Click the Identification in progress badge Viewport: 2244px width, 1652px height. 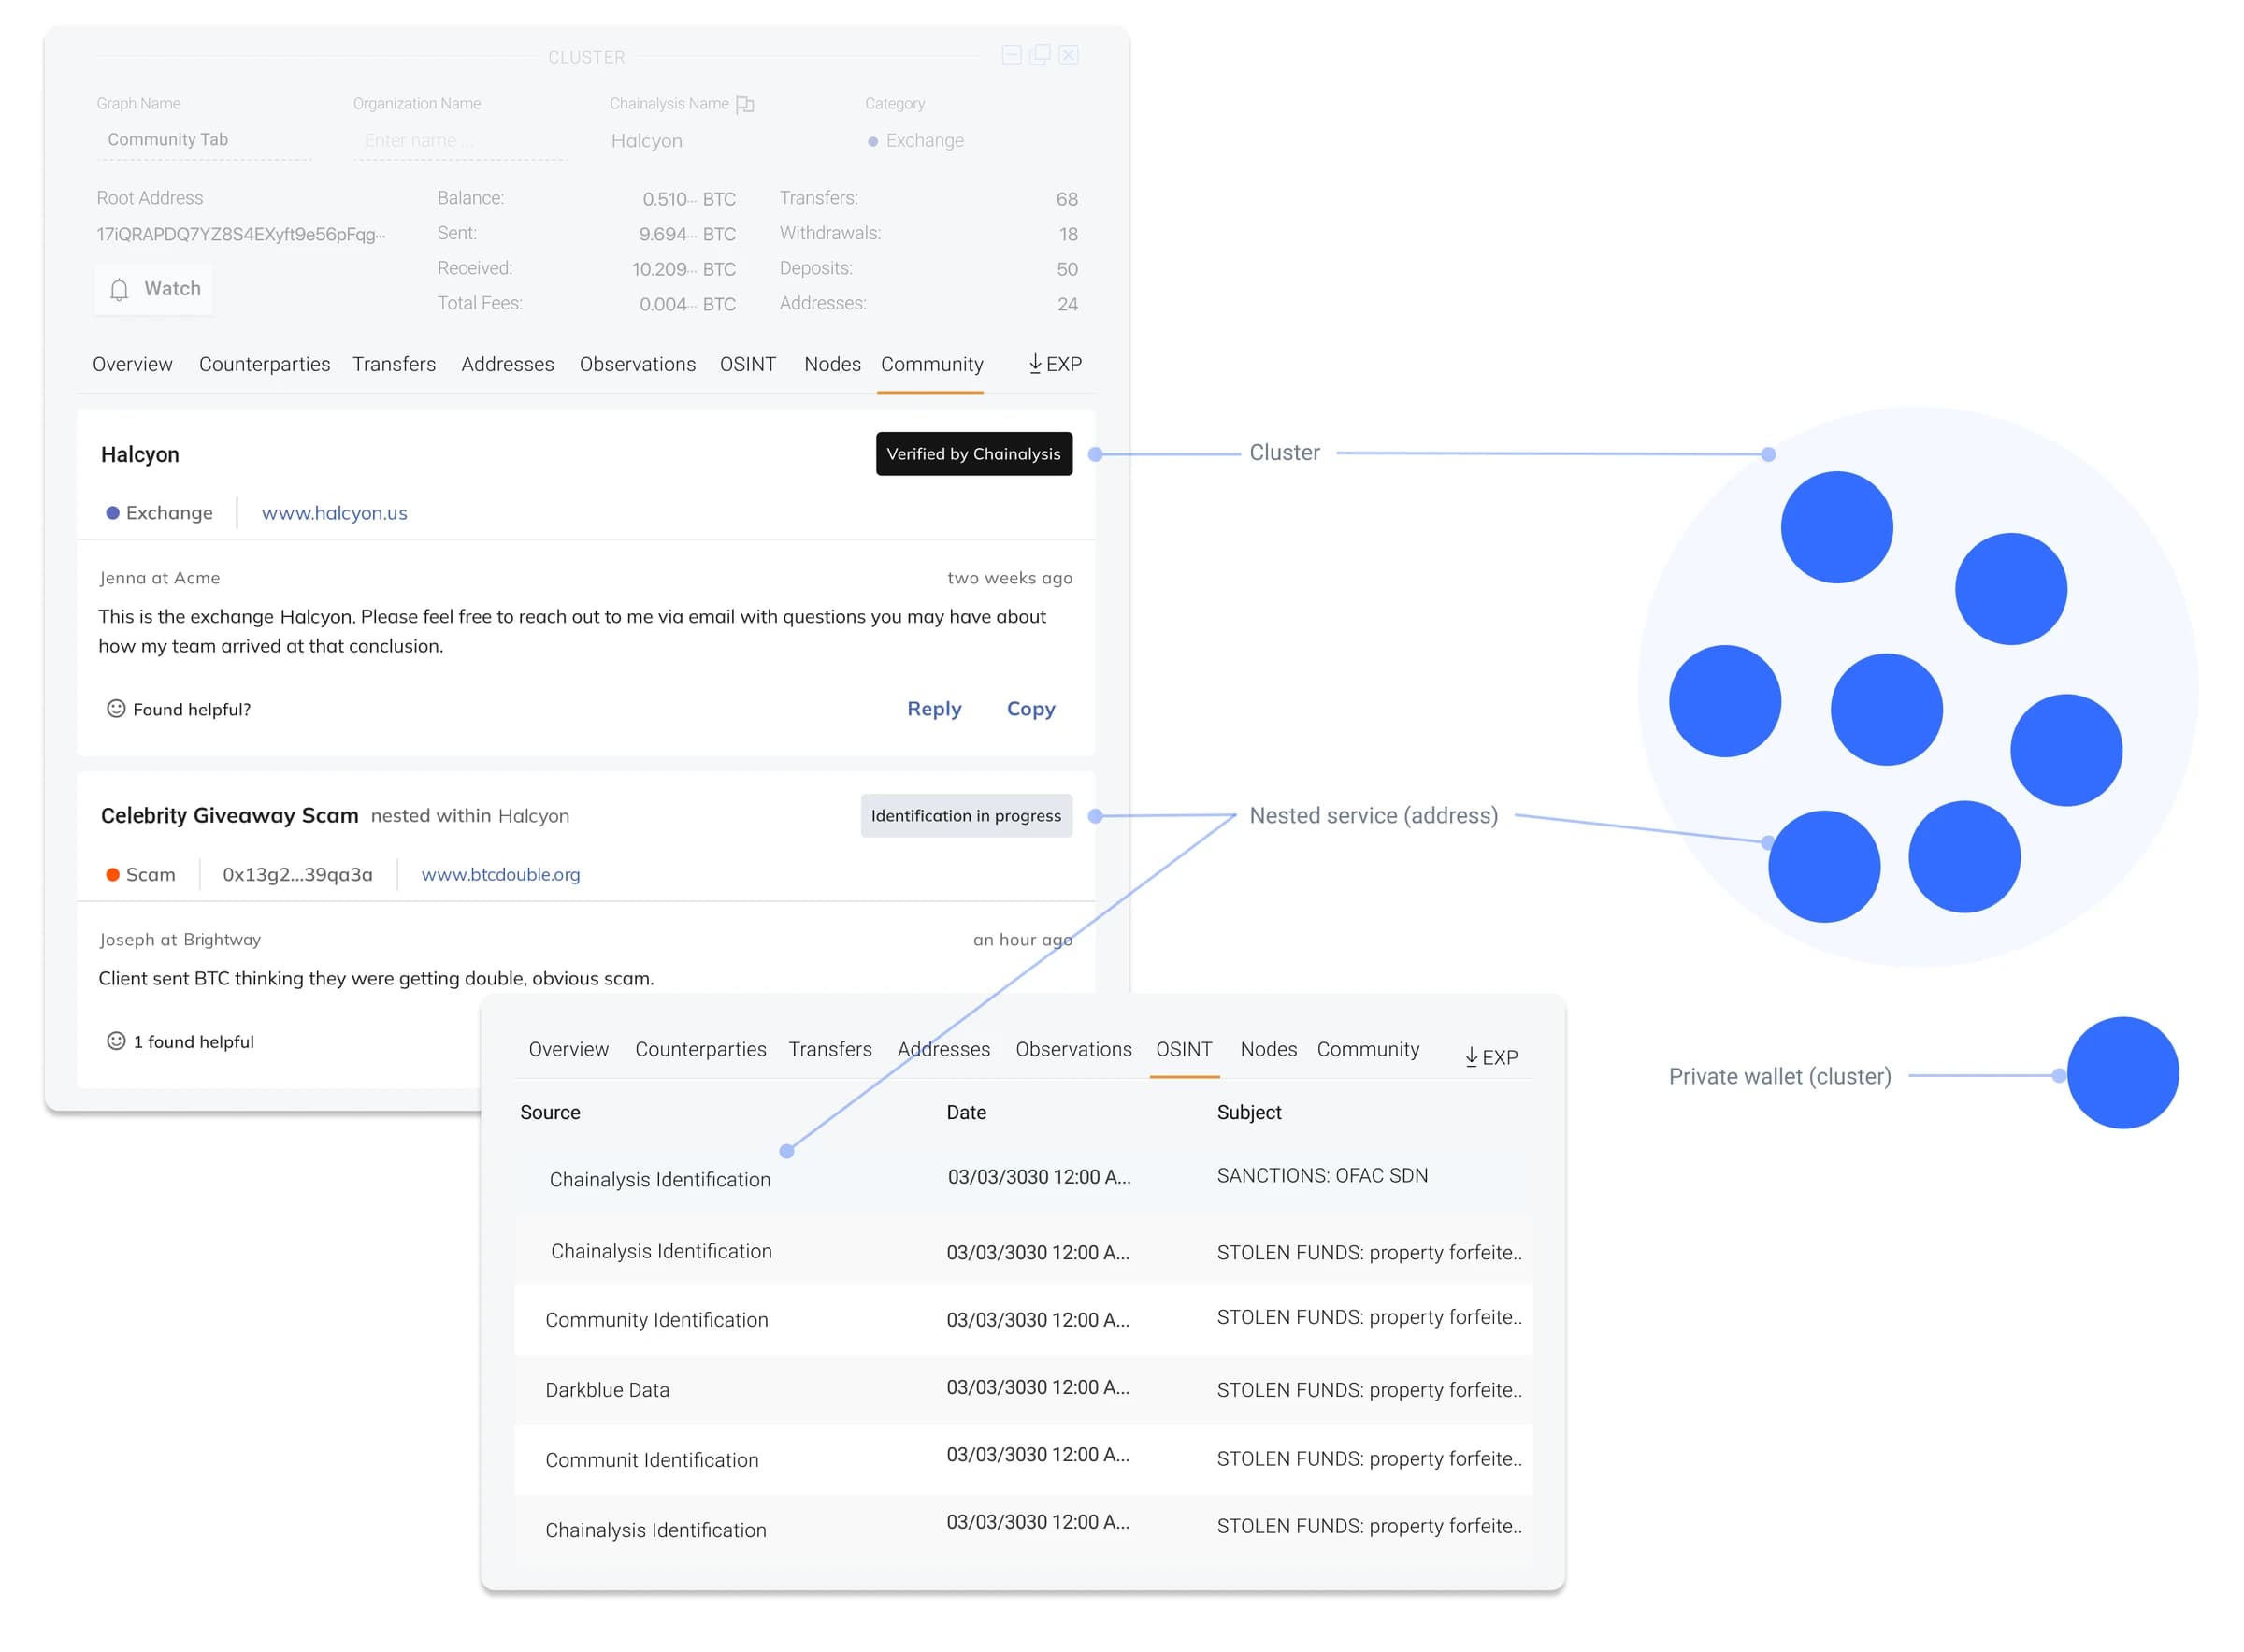coord(966,816)
